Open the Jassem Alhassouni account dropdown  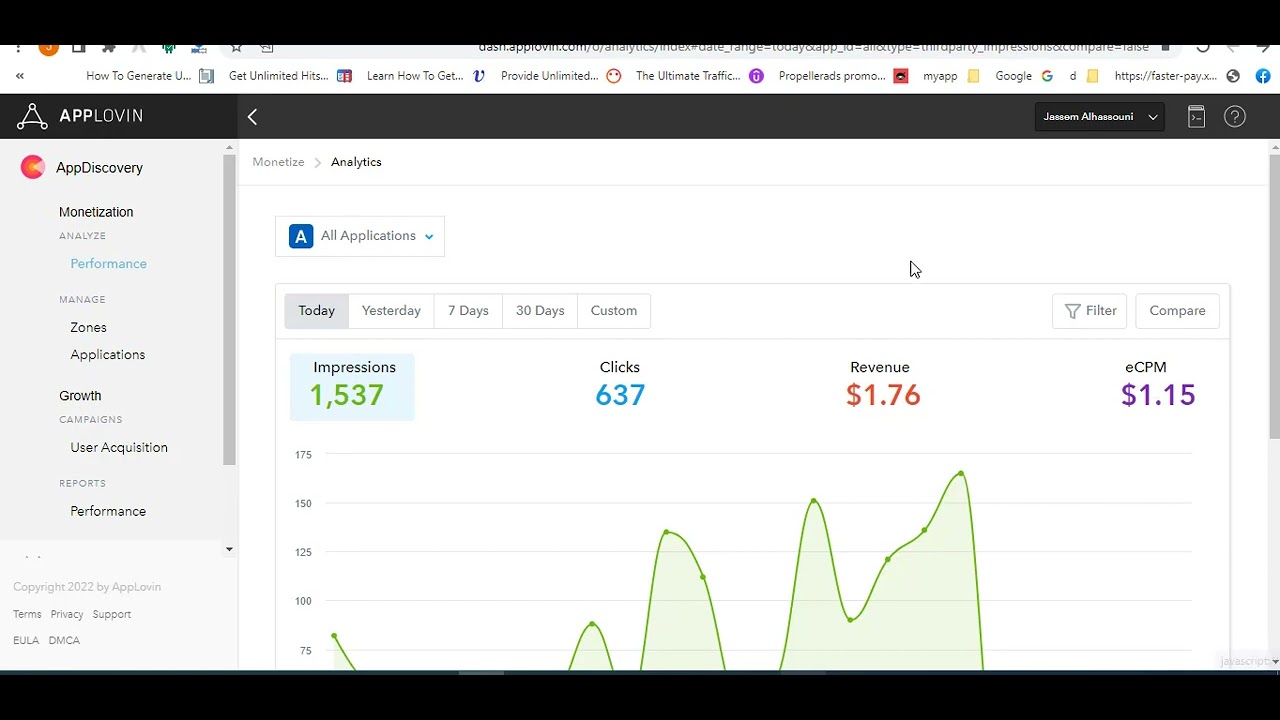[1100, 117]
